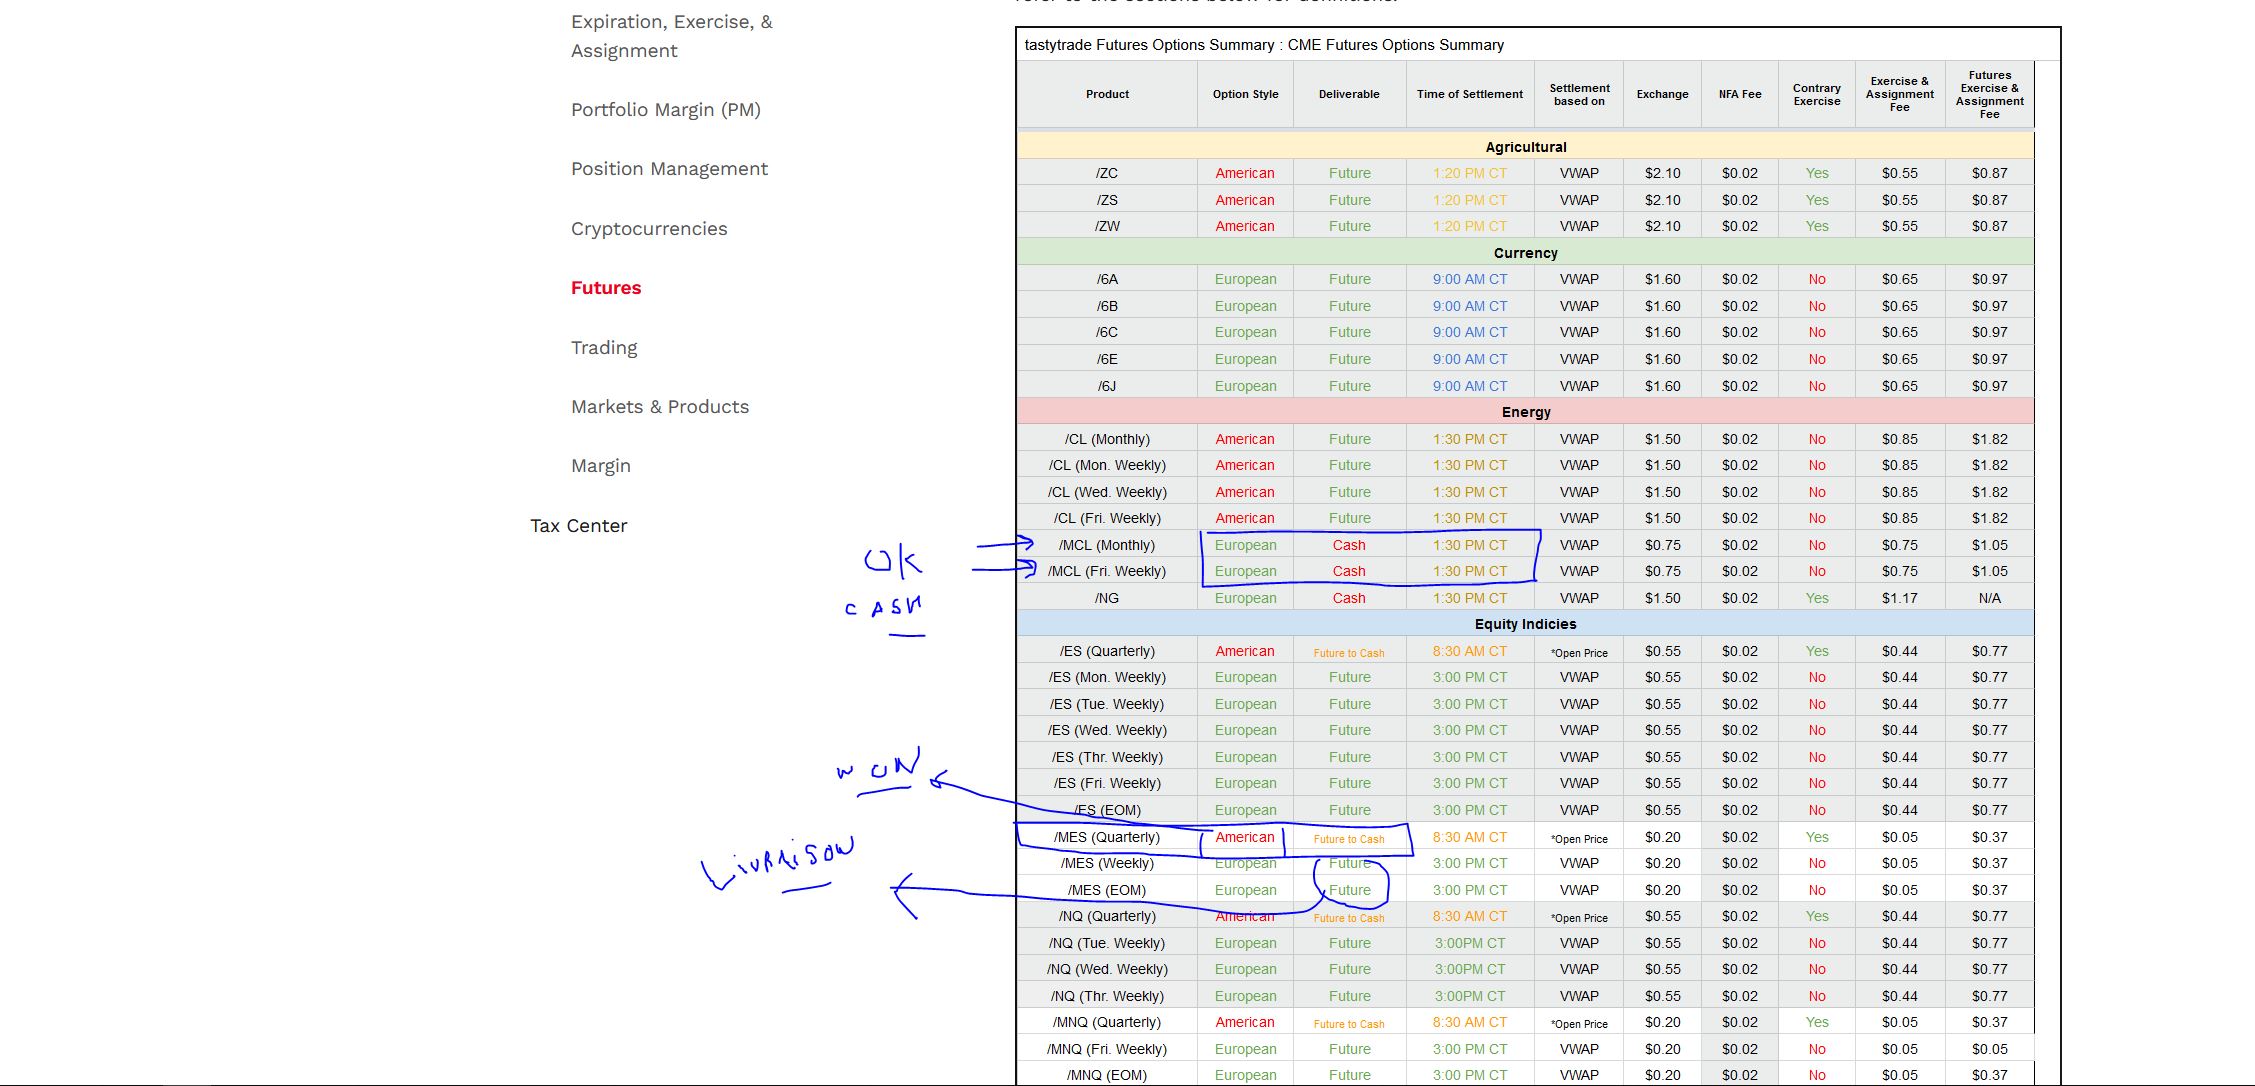Screen dimensions: 2255x1086
Task: Click the /MES (Quarterly) product cell
Action: (1106, 837)
